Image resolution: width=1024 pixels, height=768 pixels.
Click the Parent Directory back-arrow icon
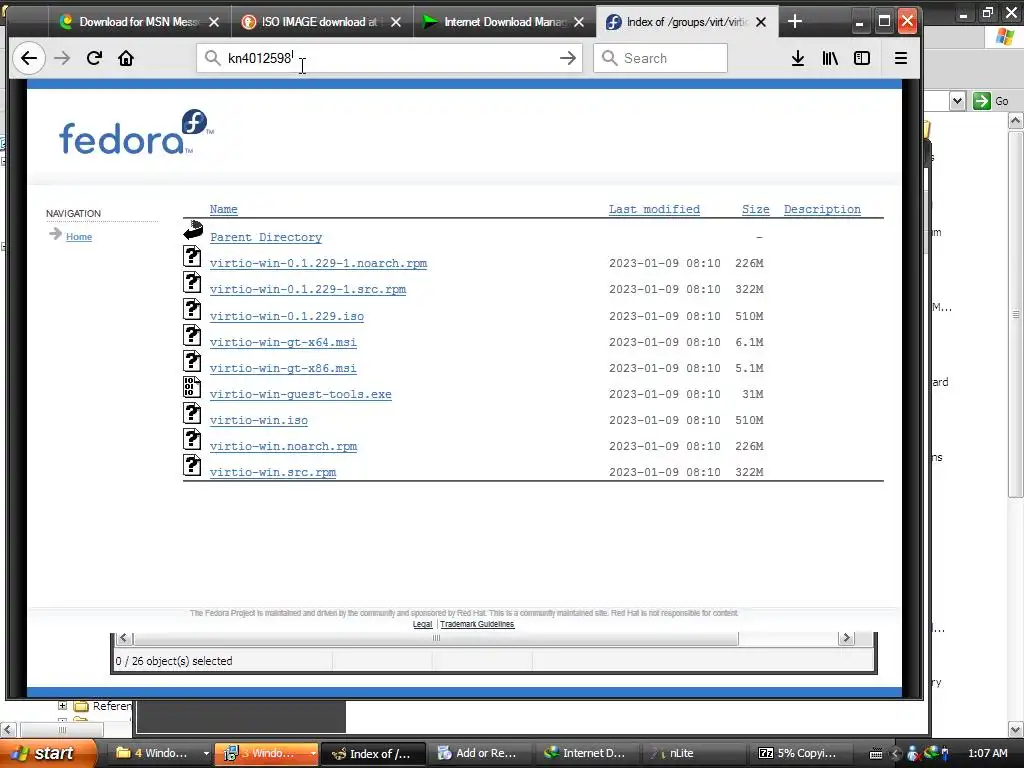click(x=193, y=231)
